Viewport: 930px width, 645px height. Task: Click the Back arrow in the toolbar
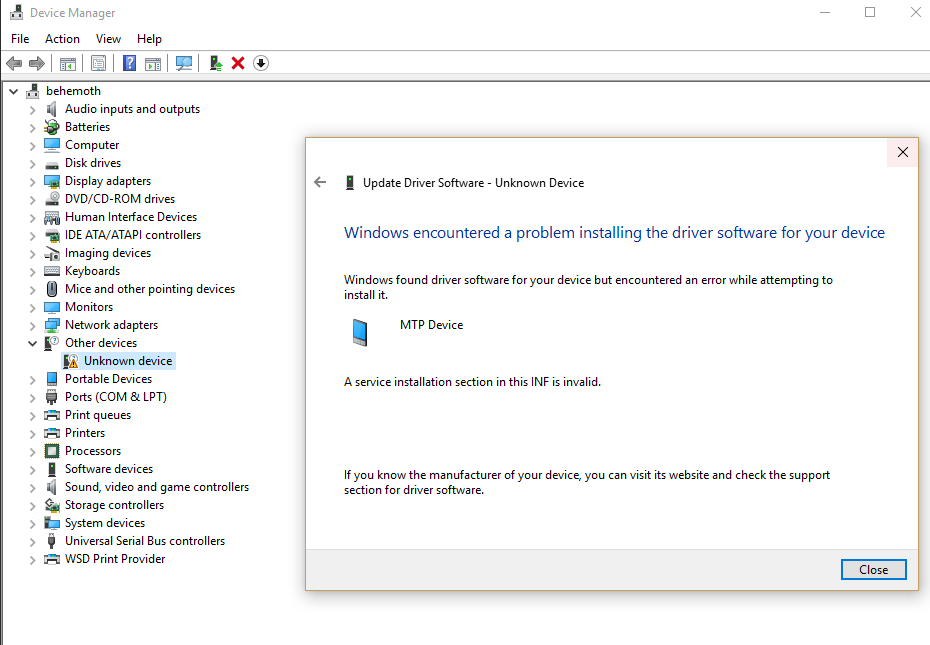pos(14,63)
